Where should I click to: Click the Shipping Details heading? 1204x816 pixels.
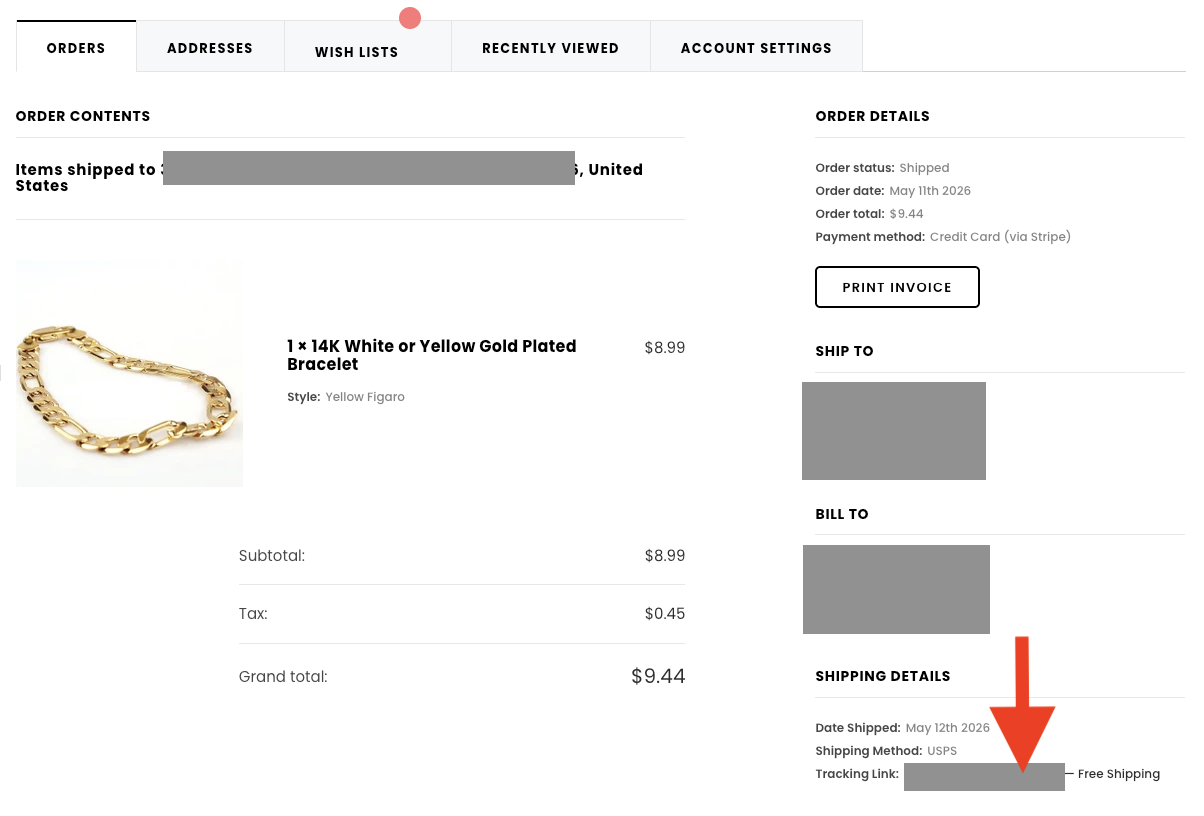883,676
